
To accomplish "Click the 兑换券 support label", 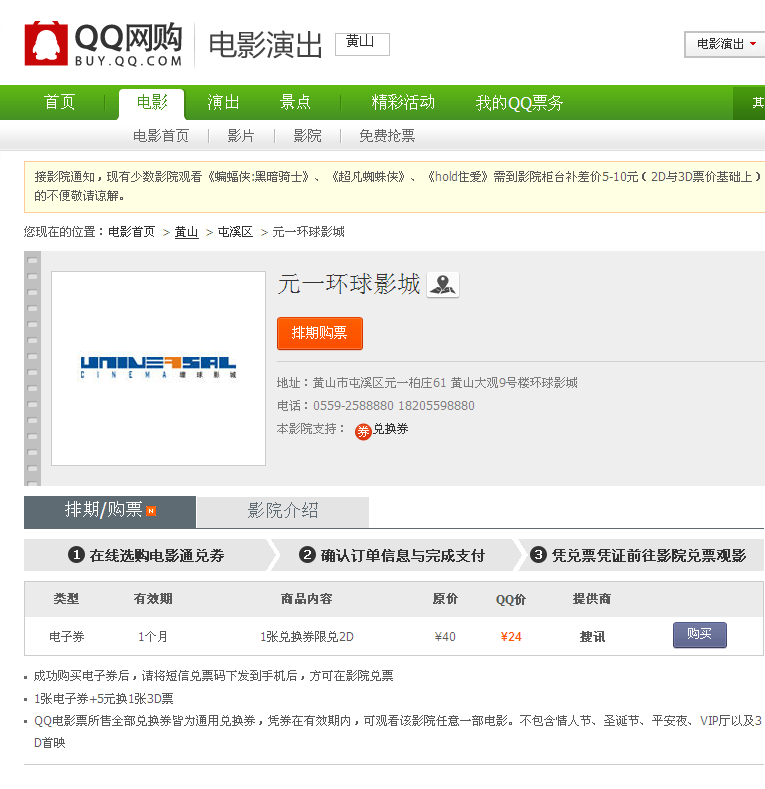I will click(x=390, y=429).
